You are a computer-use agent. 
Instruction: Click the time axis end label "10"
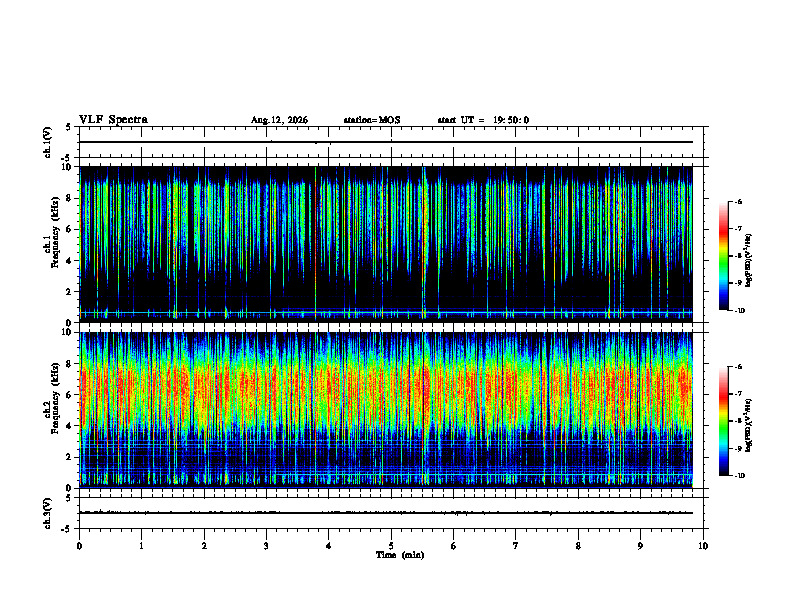[703, 545]
